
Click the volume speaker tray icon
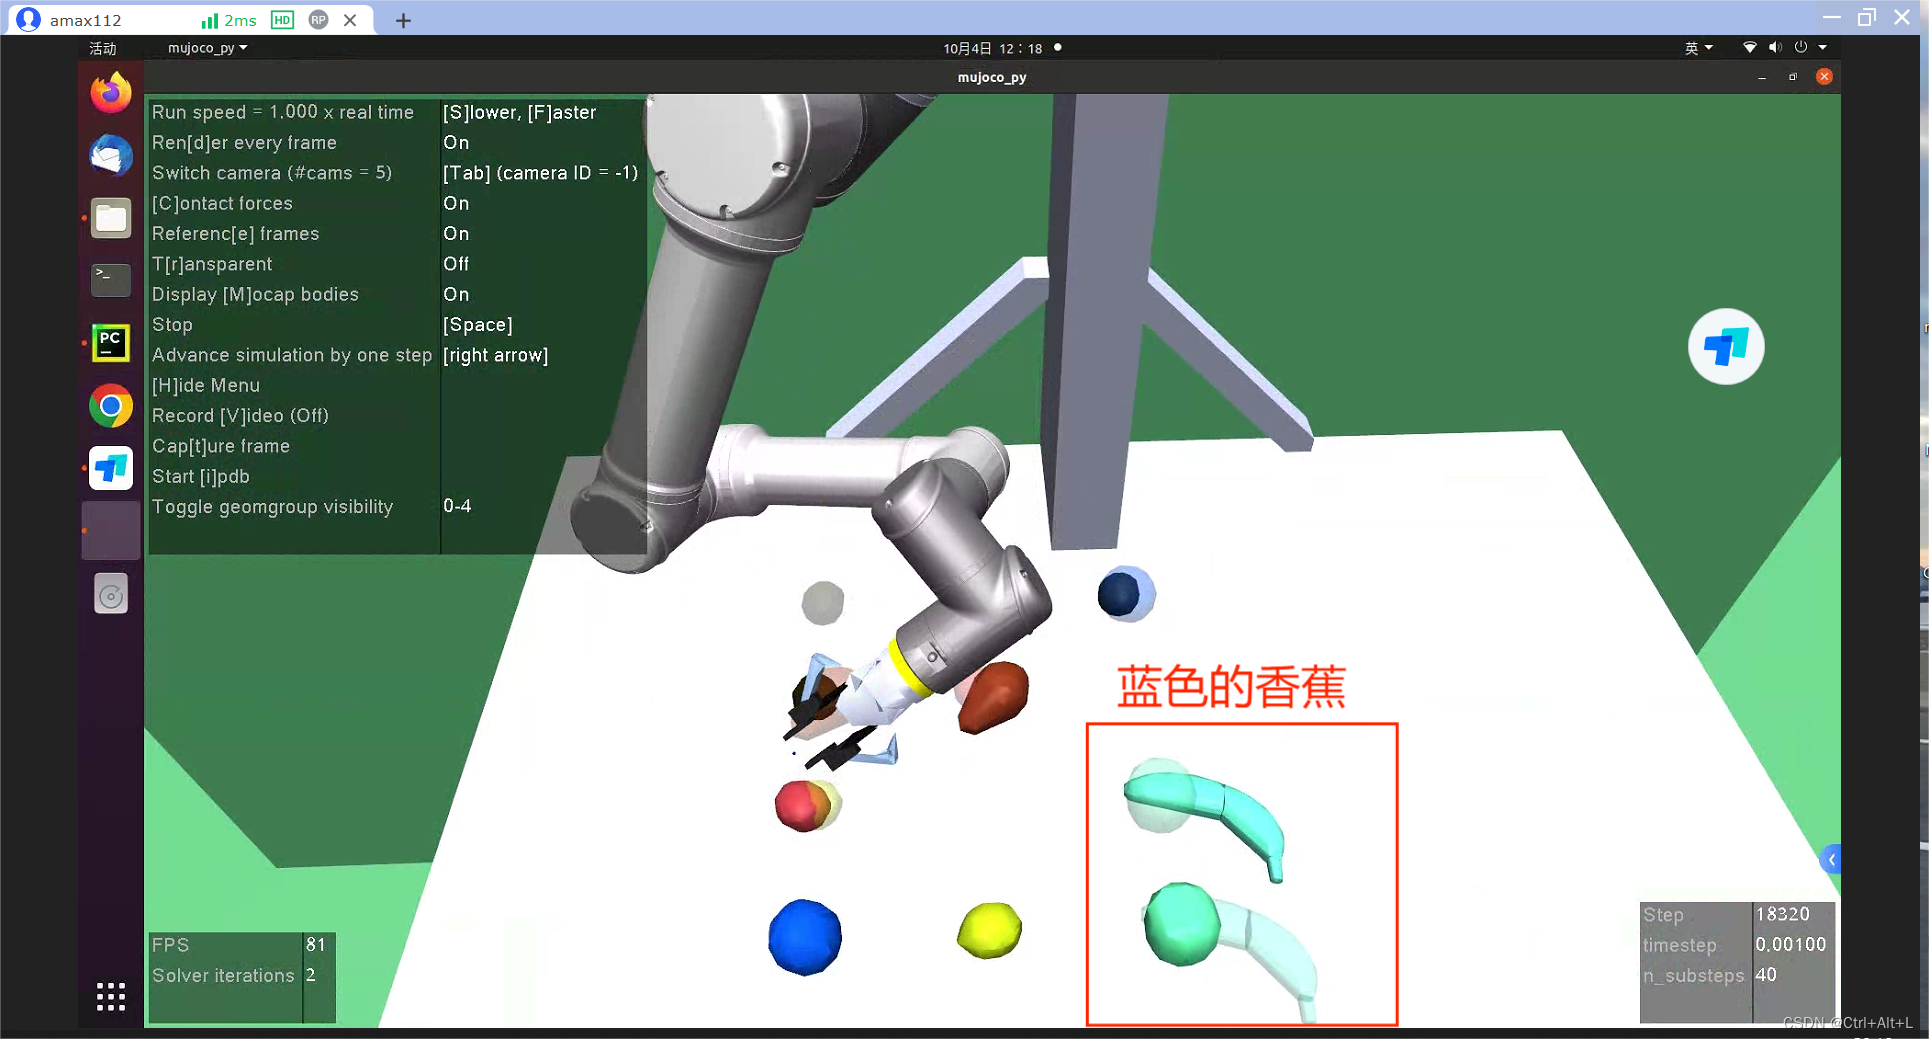(x=1775, y=48)
